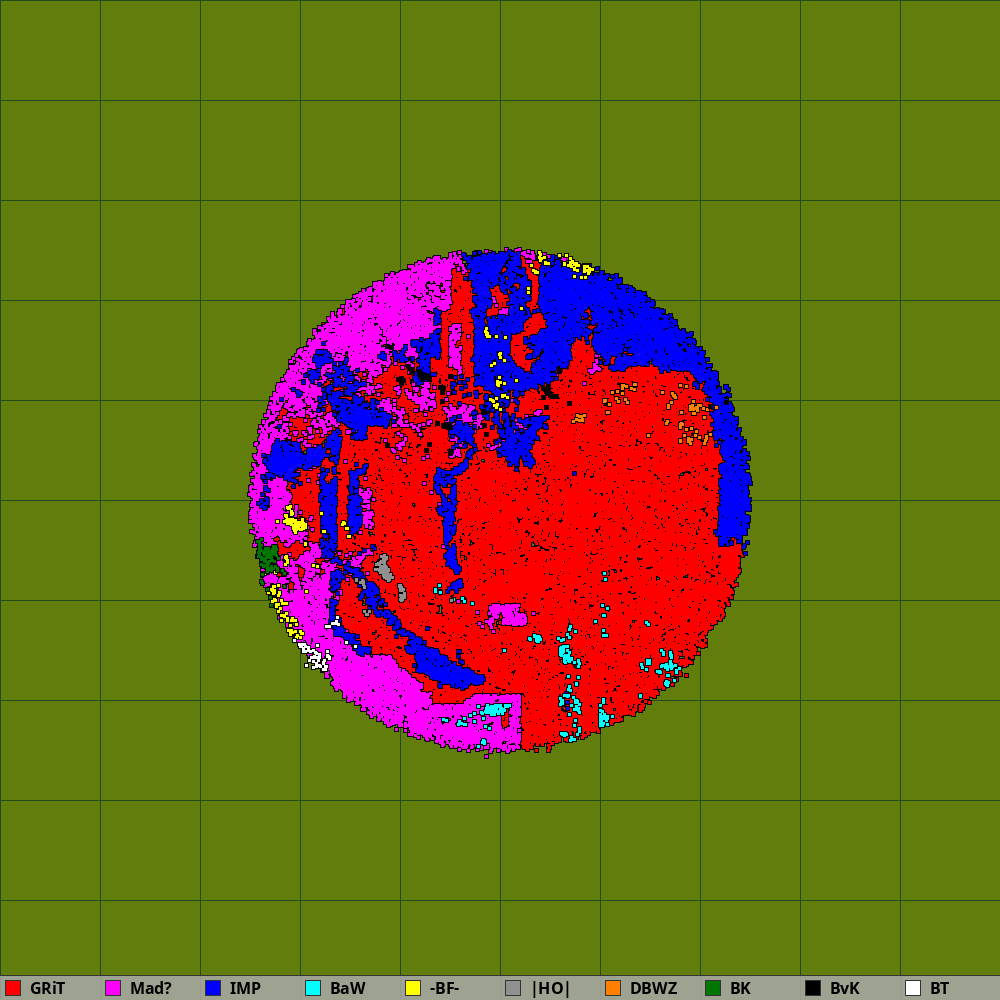
Task: Select the IMP legend label
Action: pyautogui.click(x=245, y=988)
